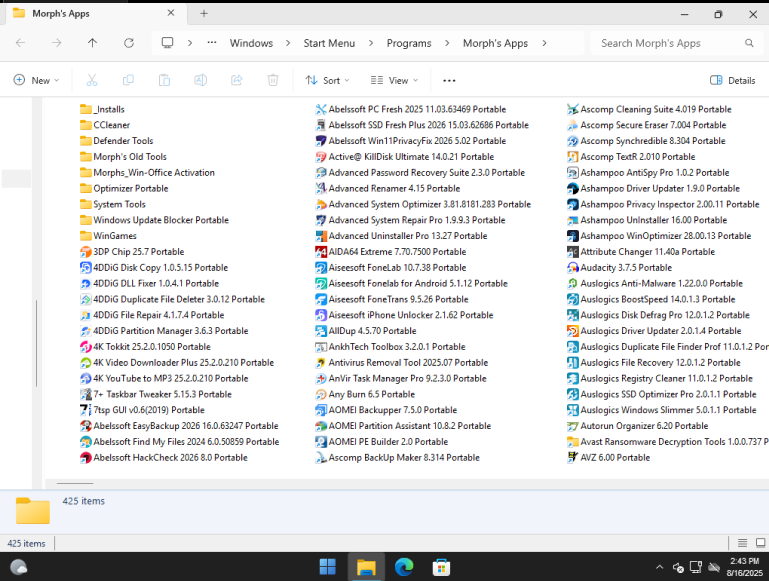Click the Ascomp TextR icon
Image resolution: width=769 pixels, height=581 pixels.
[x=572, y=157]
